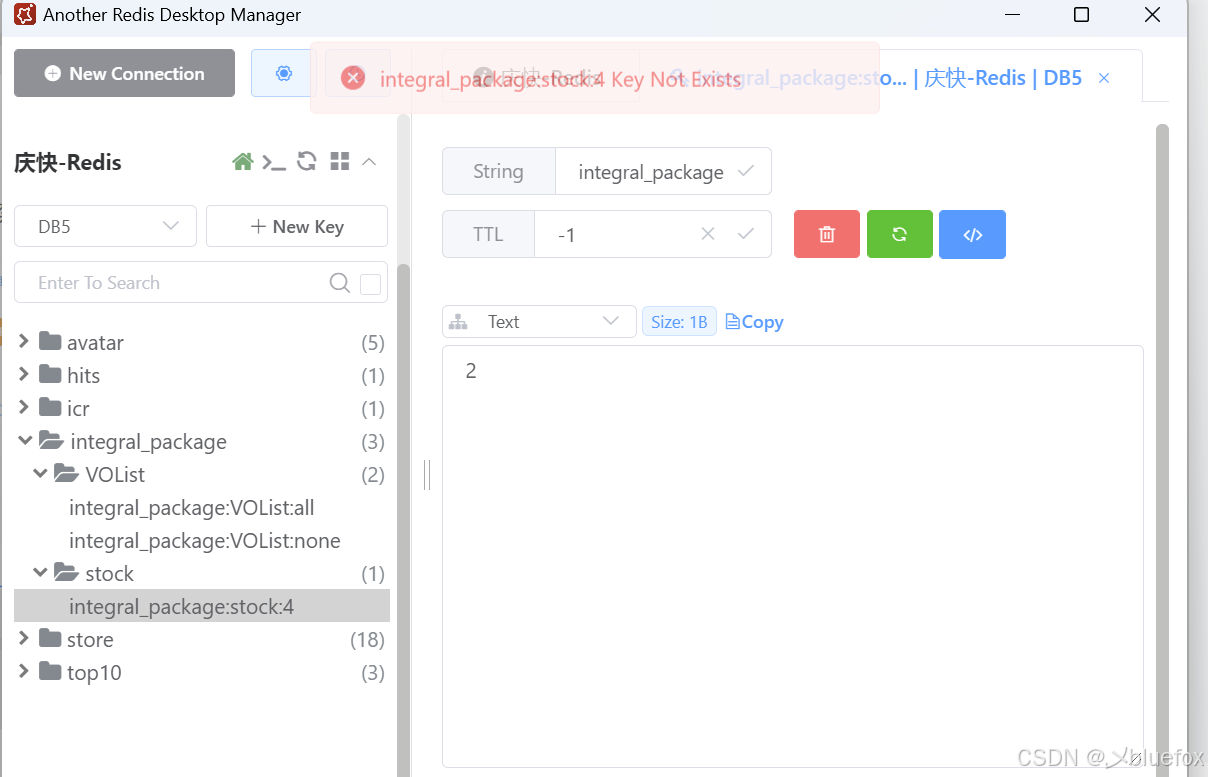Collapse the 庆快-Redis connection panel

[x=369, y=162]
